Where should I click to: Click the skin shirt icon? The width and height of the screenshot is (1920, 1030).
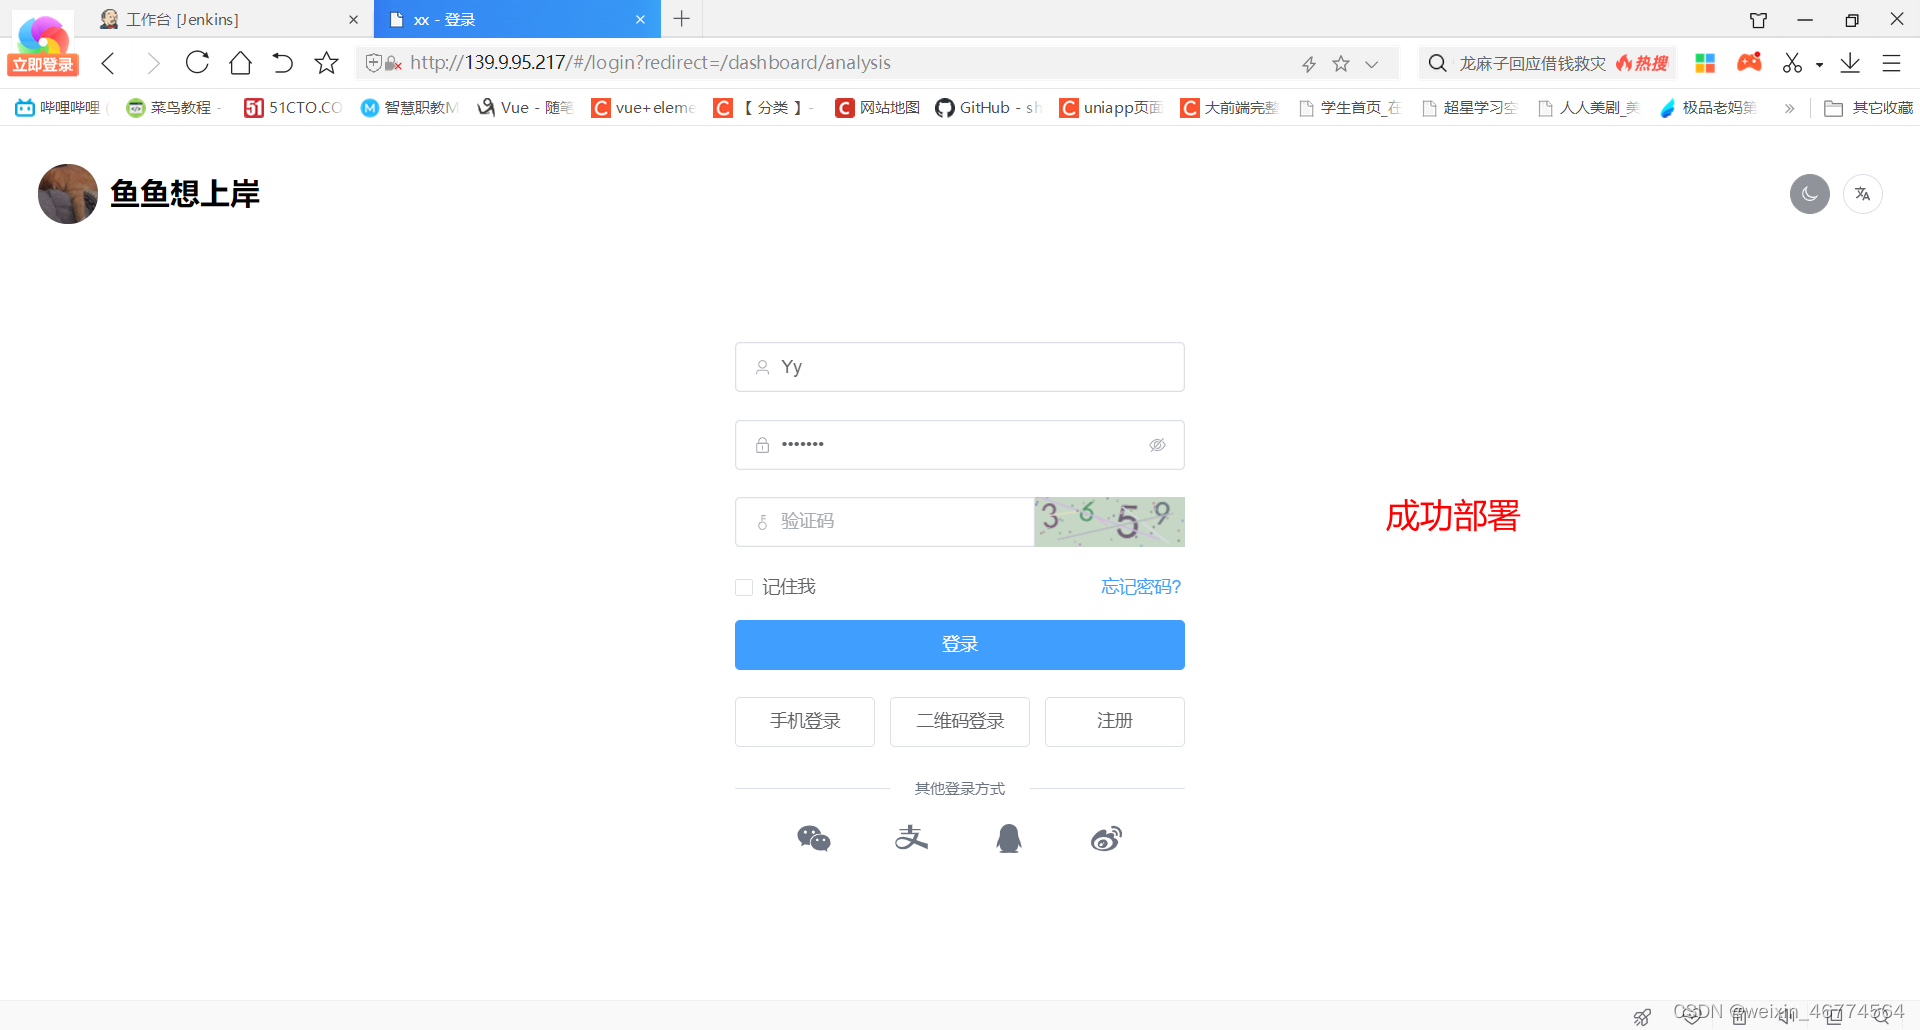(x=1758, y=20)
